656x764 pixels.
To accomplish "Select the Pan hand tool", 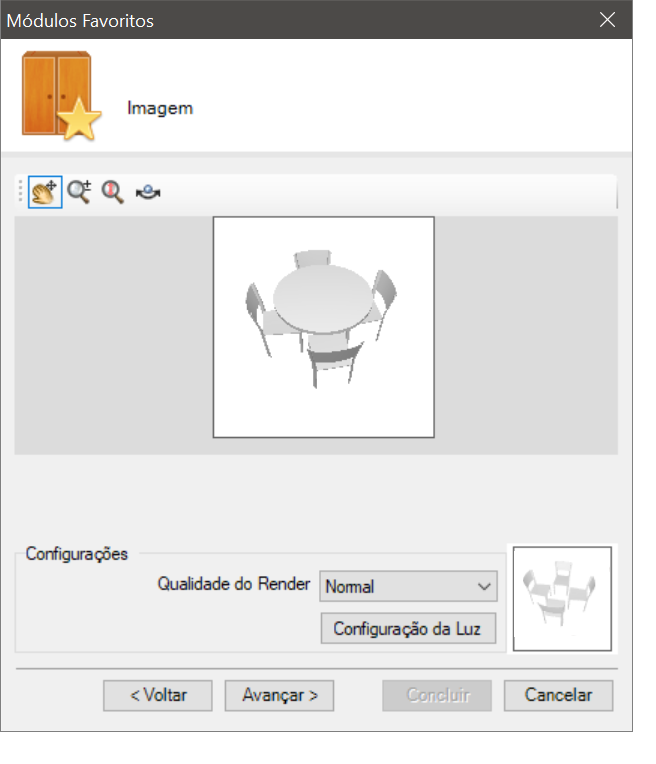I will [45, 192].
